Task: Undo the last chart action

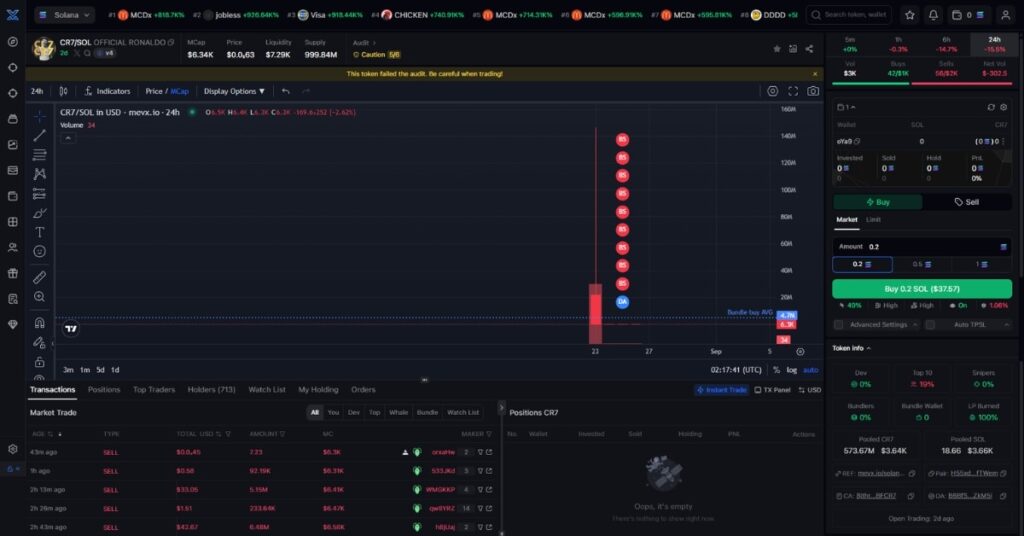Action: pos(285,91)
